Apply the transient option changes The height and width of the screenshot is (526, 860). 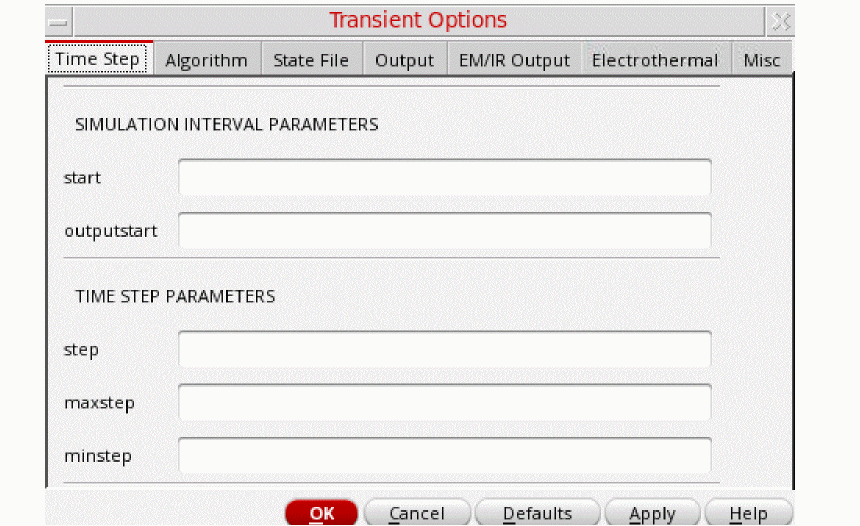point(652,513)
